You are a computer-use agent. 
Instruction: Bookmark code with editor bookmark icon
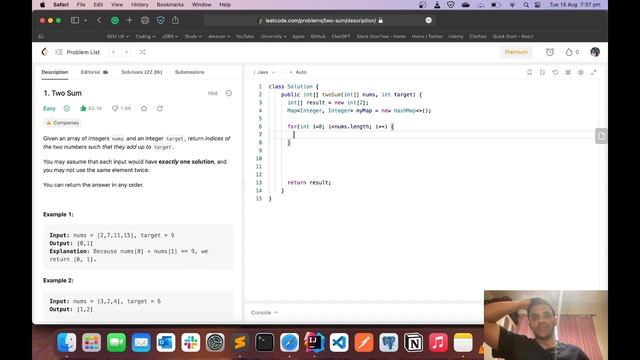pyautogui.click(x=529, y=72)
